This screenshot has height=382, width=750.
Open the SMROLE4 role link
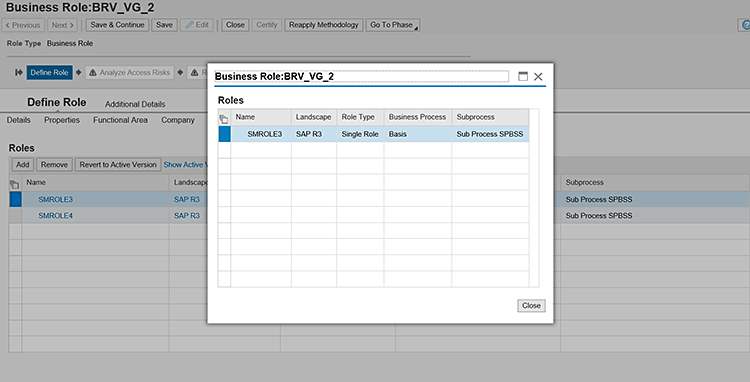55,216
